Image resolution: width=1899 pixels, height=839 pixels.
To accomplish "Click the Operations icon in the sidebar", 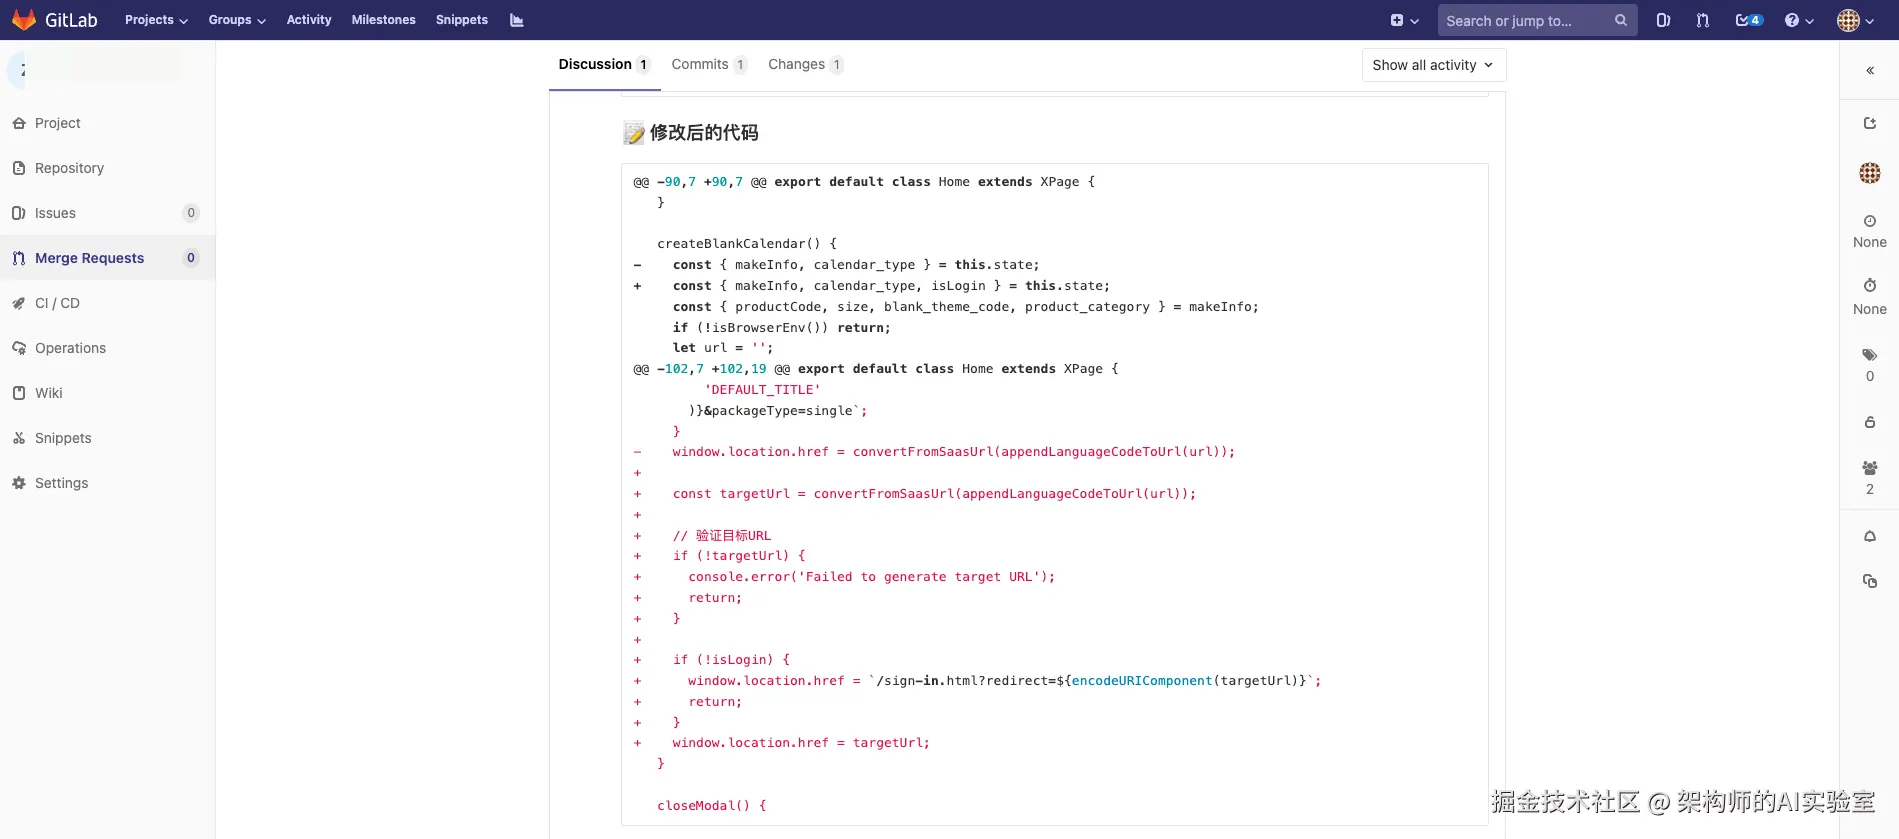I will [x=19, y=348].
